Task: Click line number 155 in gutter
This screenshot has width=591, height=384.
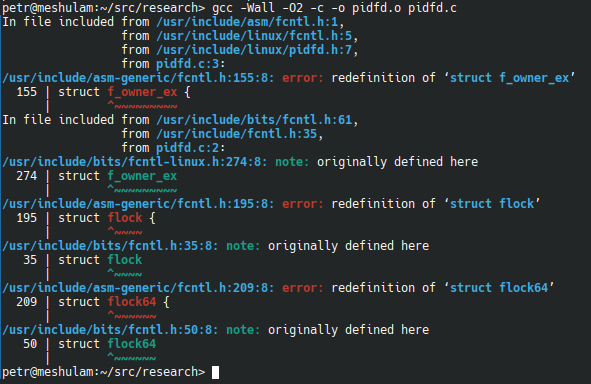Action: tap(27, 92)
